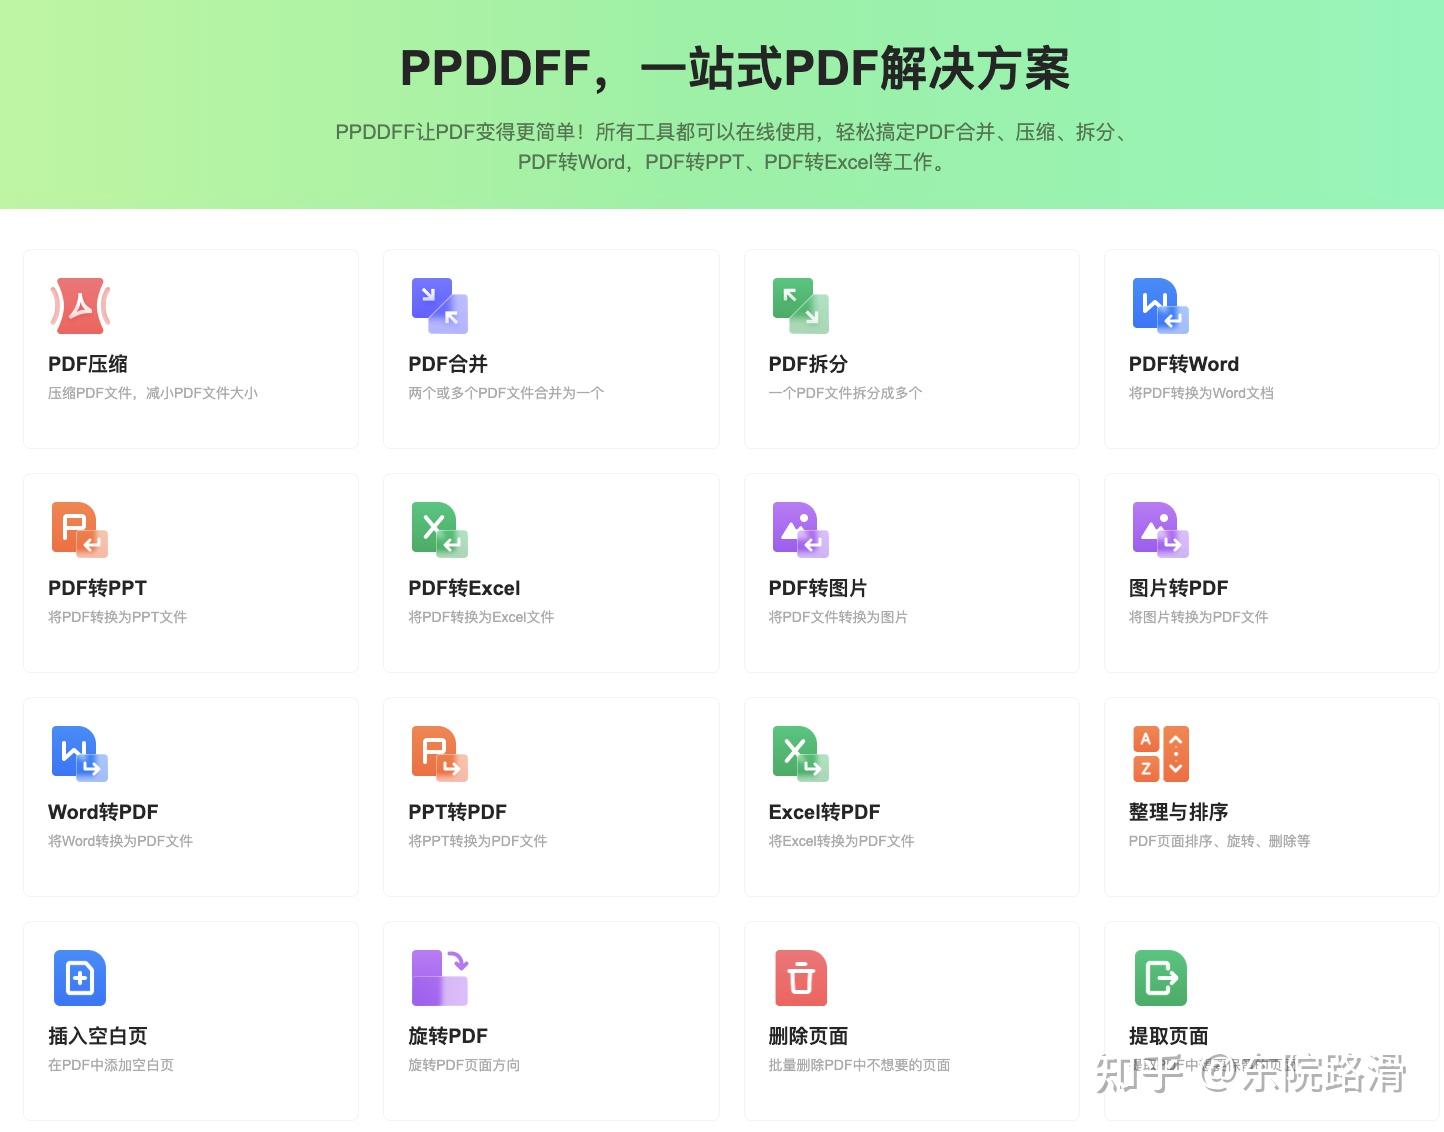Image resolution: width=1444 pixels, height=1132 pixels.
Task: Choose the green PDF转Excel icon
Action: click(440, 530)
